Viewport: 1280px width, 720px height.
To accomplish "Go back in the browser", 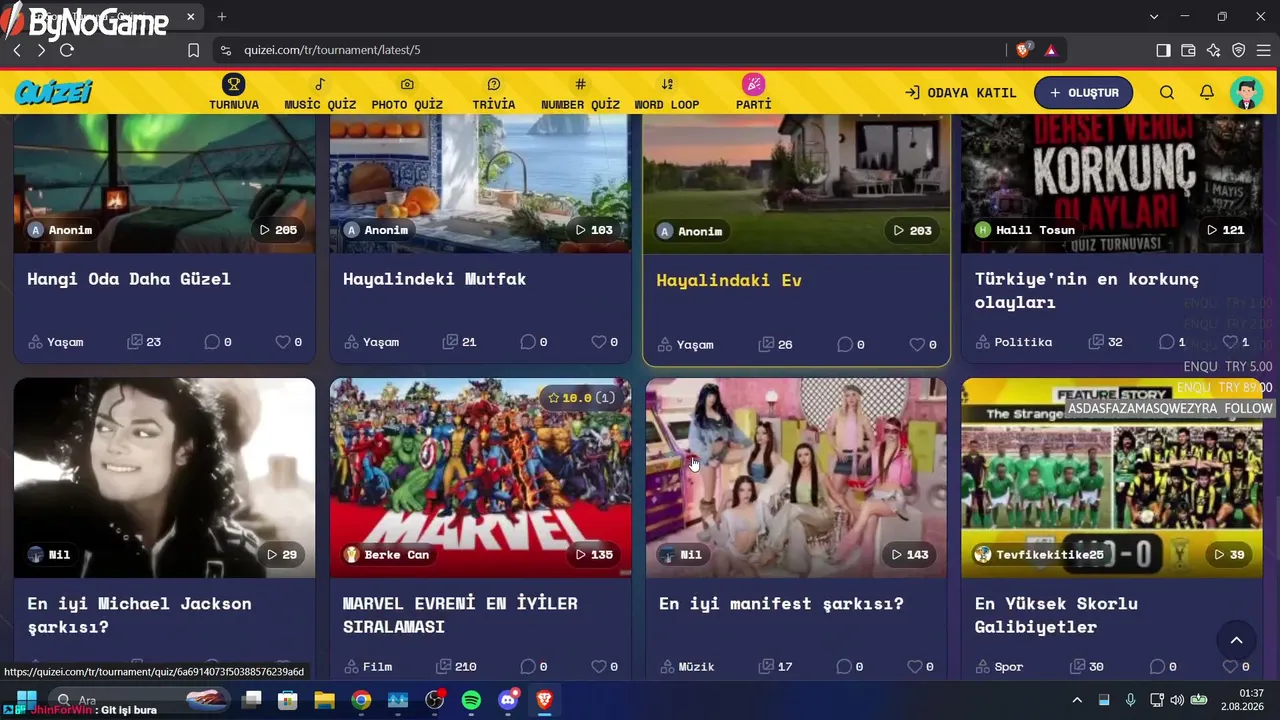I will [17, 50].
